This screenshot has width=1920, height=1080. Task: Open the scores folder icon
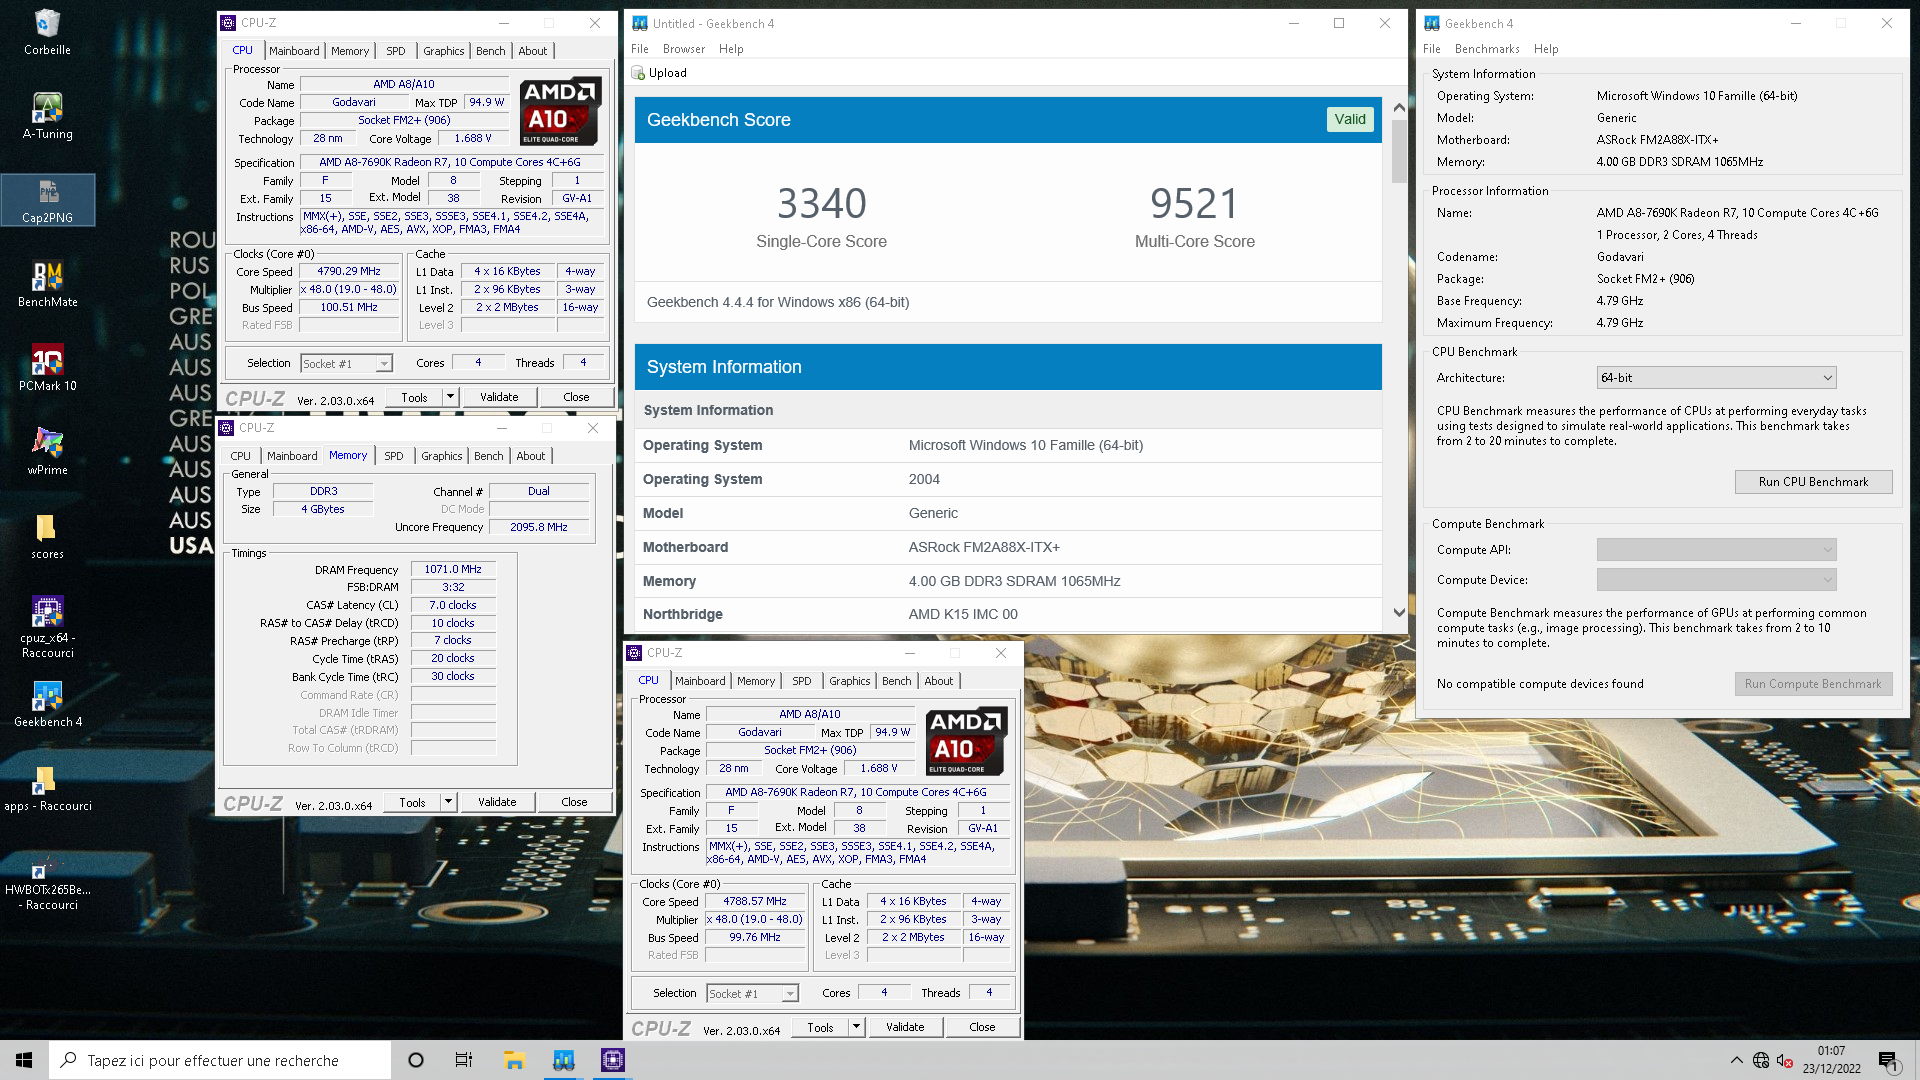[x=47, y=536]
